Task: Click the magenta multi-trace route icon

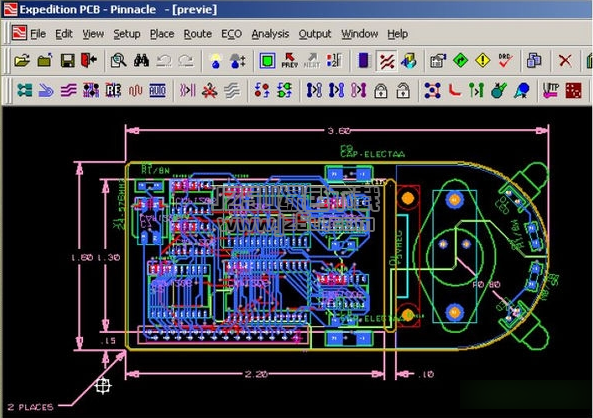Action: click(x=68, y=90)
